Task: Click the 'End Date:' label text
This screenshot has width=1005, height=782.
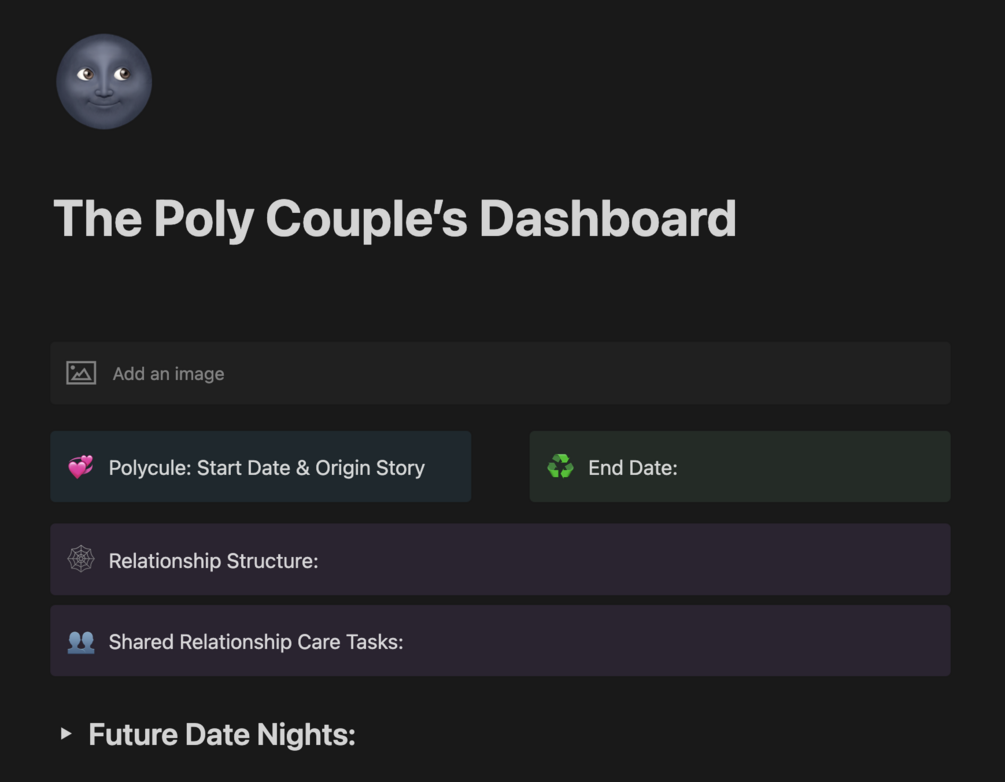Action: (632, 468)
